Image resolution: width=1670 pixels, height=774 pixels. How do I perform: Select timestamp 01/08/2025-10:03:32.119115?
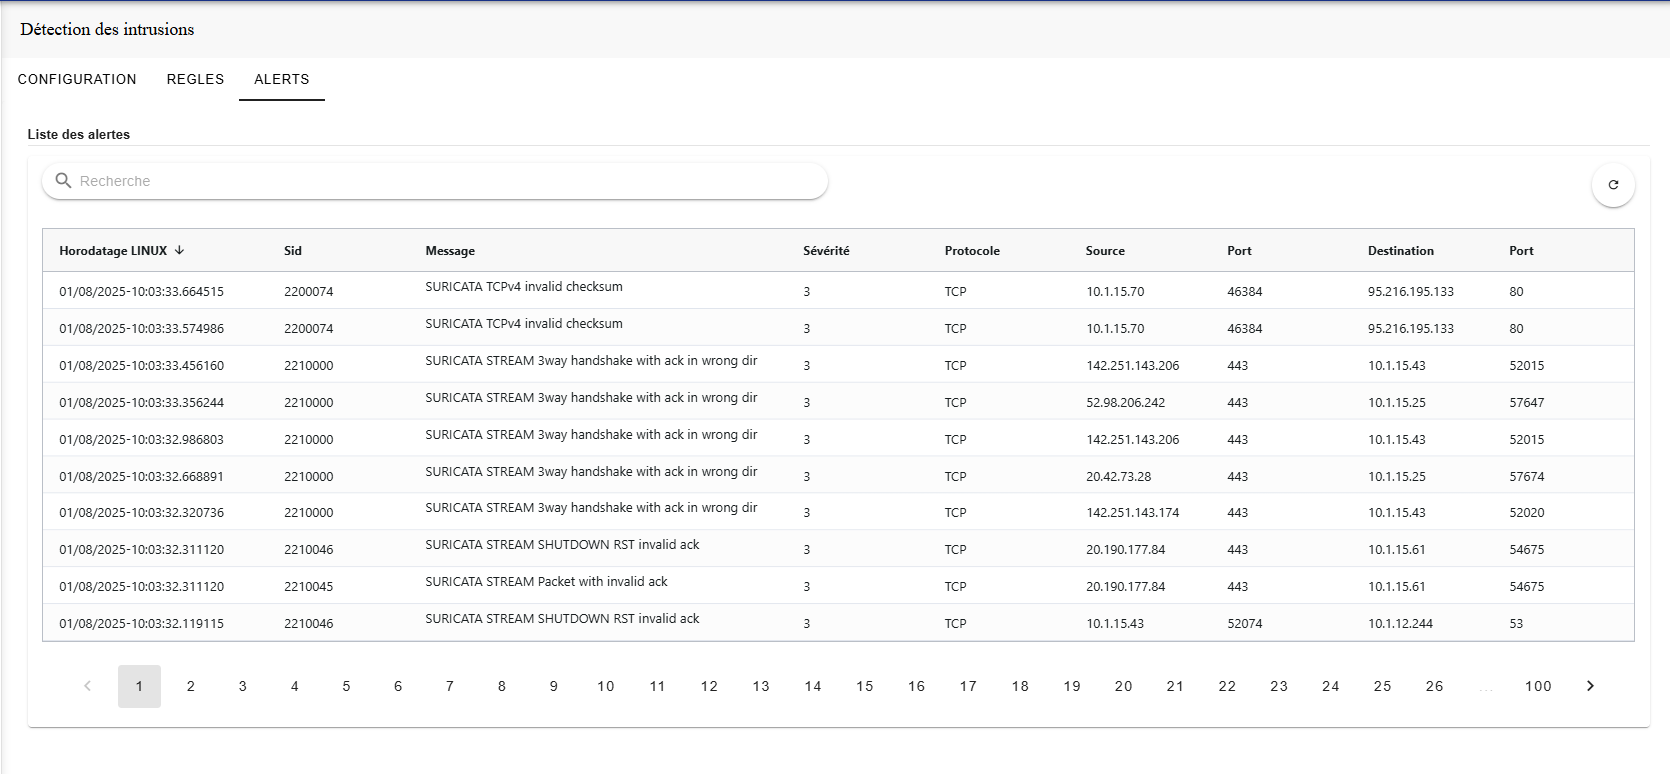coord(141,624)
